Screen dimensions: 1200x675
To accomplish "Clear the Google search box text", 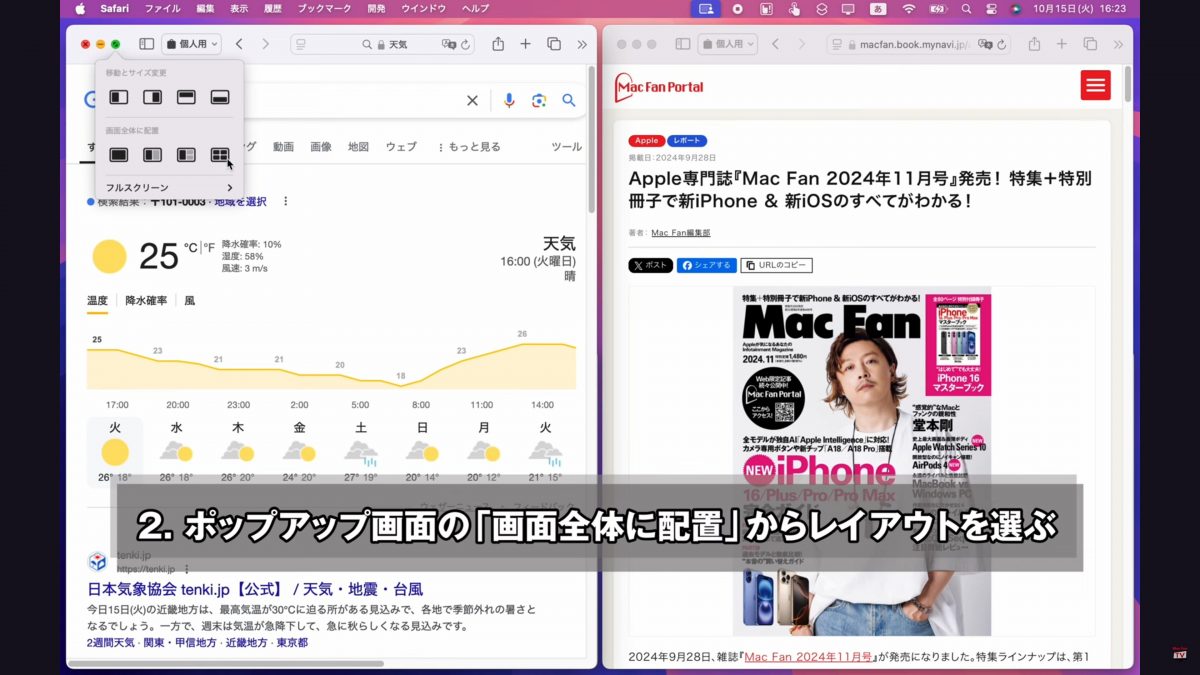I will click(x=473, y=100).
